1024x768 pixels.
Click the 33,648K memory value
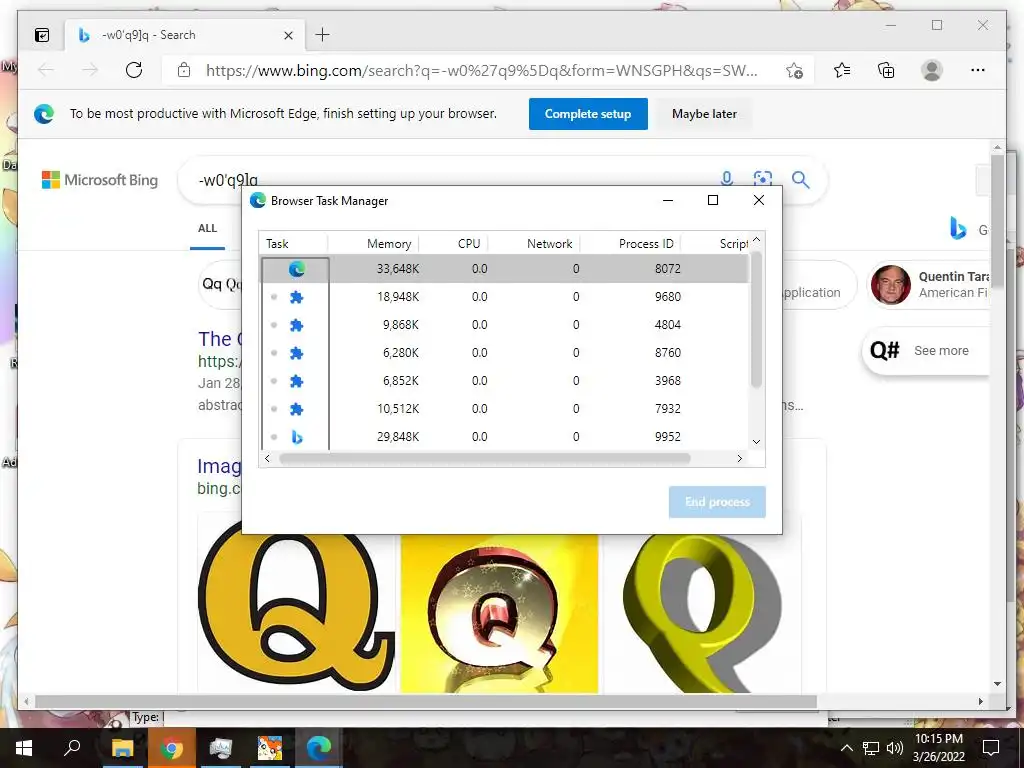click(398, 269)
